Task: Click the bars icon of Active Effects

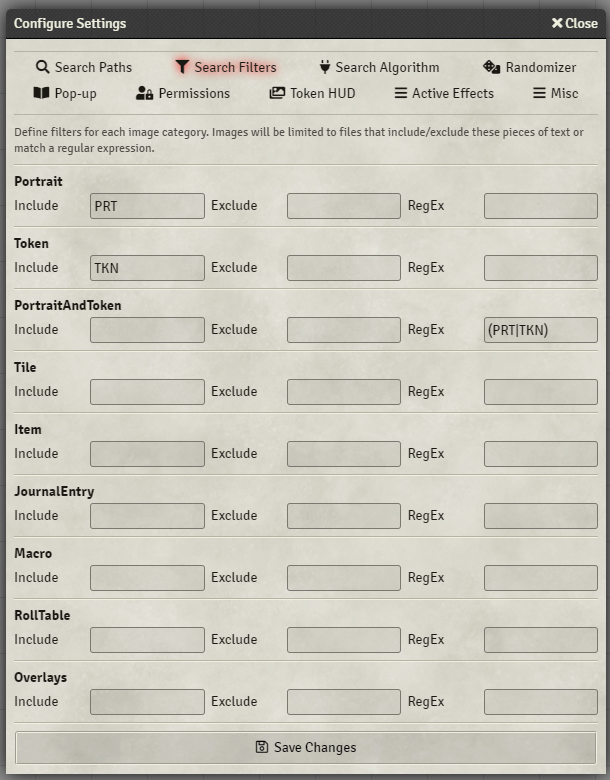Action: [x=401, y=93]
